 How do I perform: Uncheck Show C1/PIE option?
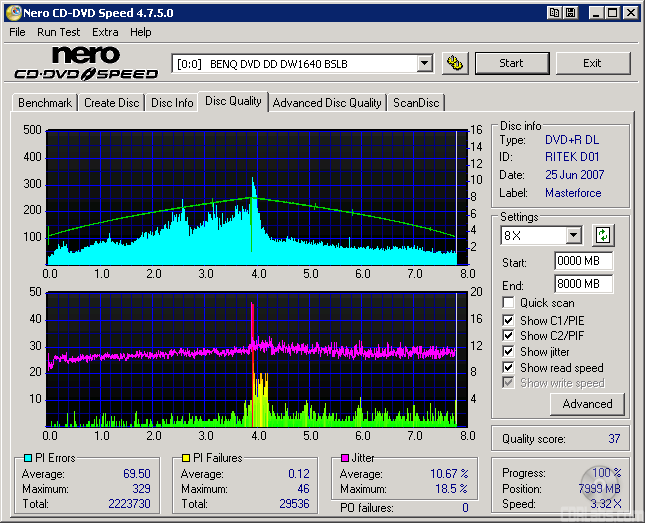coord(509,320)
